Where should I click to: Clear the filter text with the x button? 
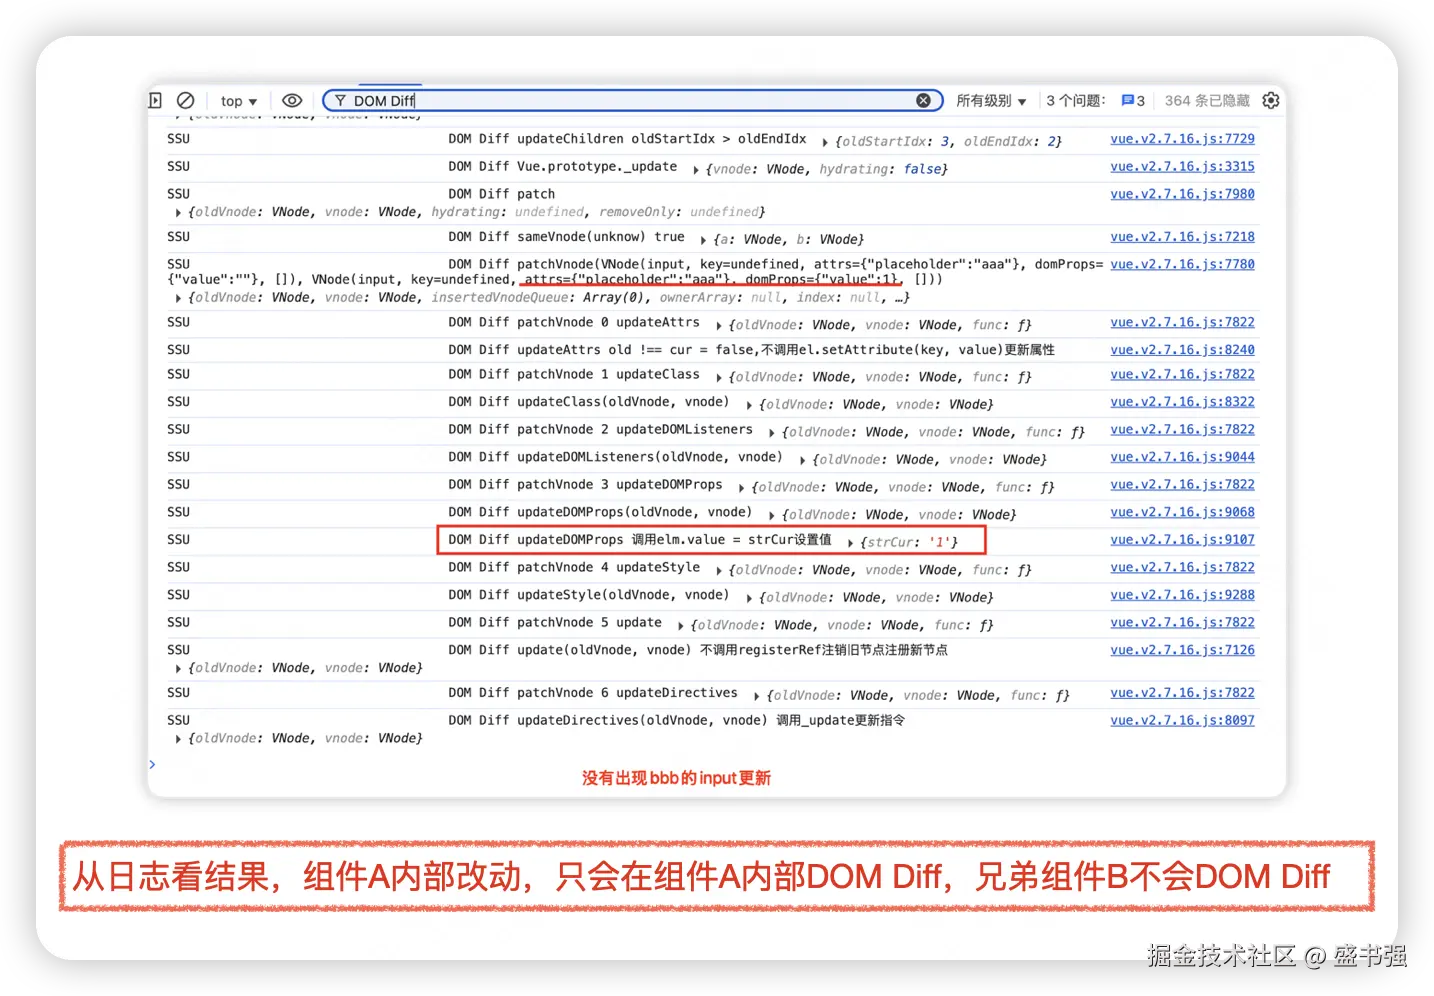[923, 100]
